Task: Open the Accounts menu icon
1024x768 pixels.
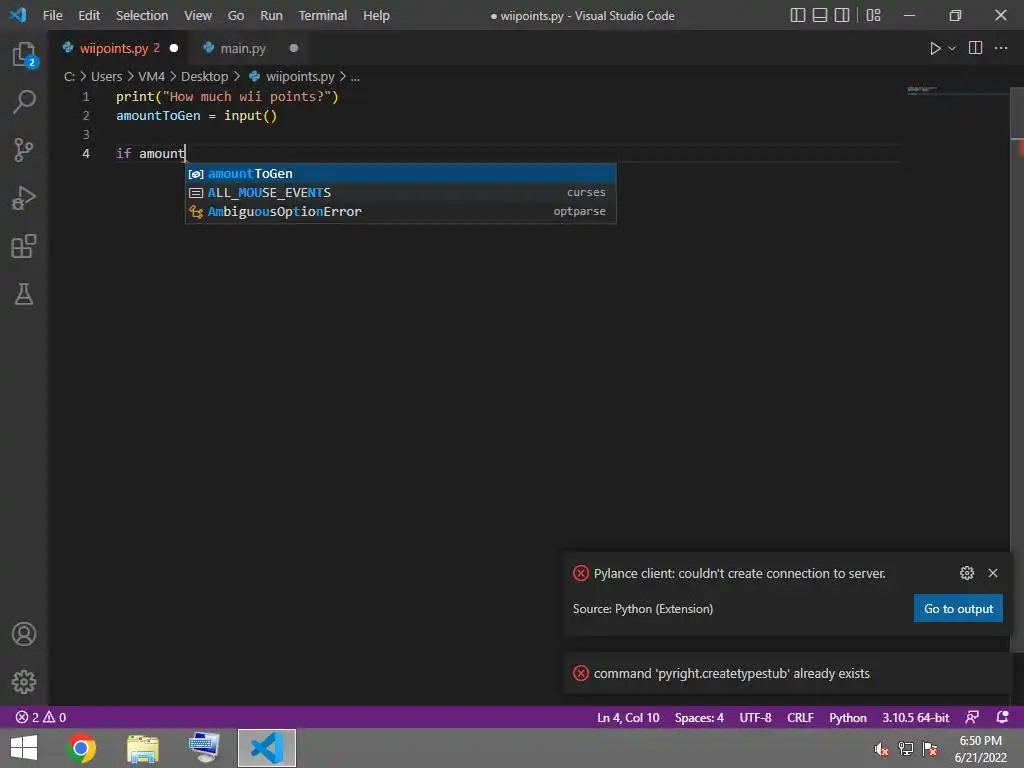Action: (x=24, y=634)
